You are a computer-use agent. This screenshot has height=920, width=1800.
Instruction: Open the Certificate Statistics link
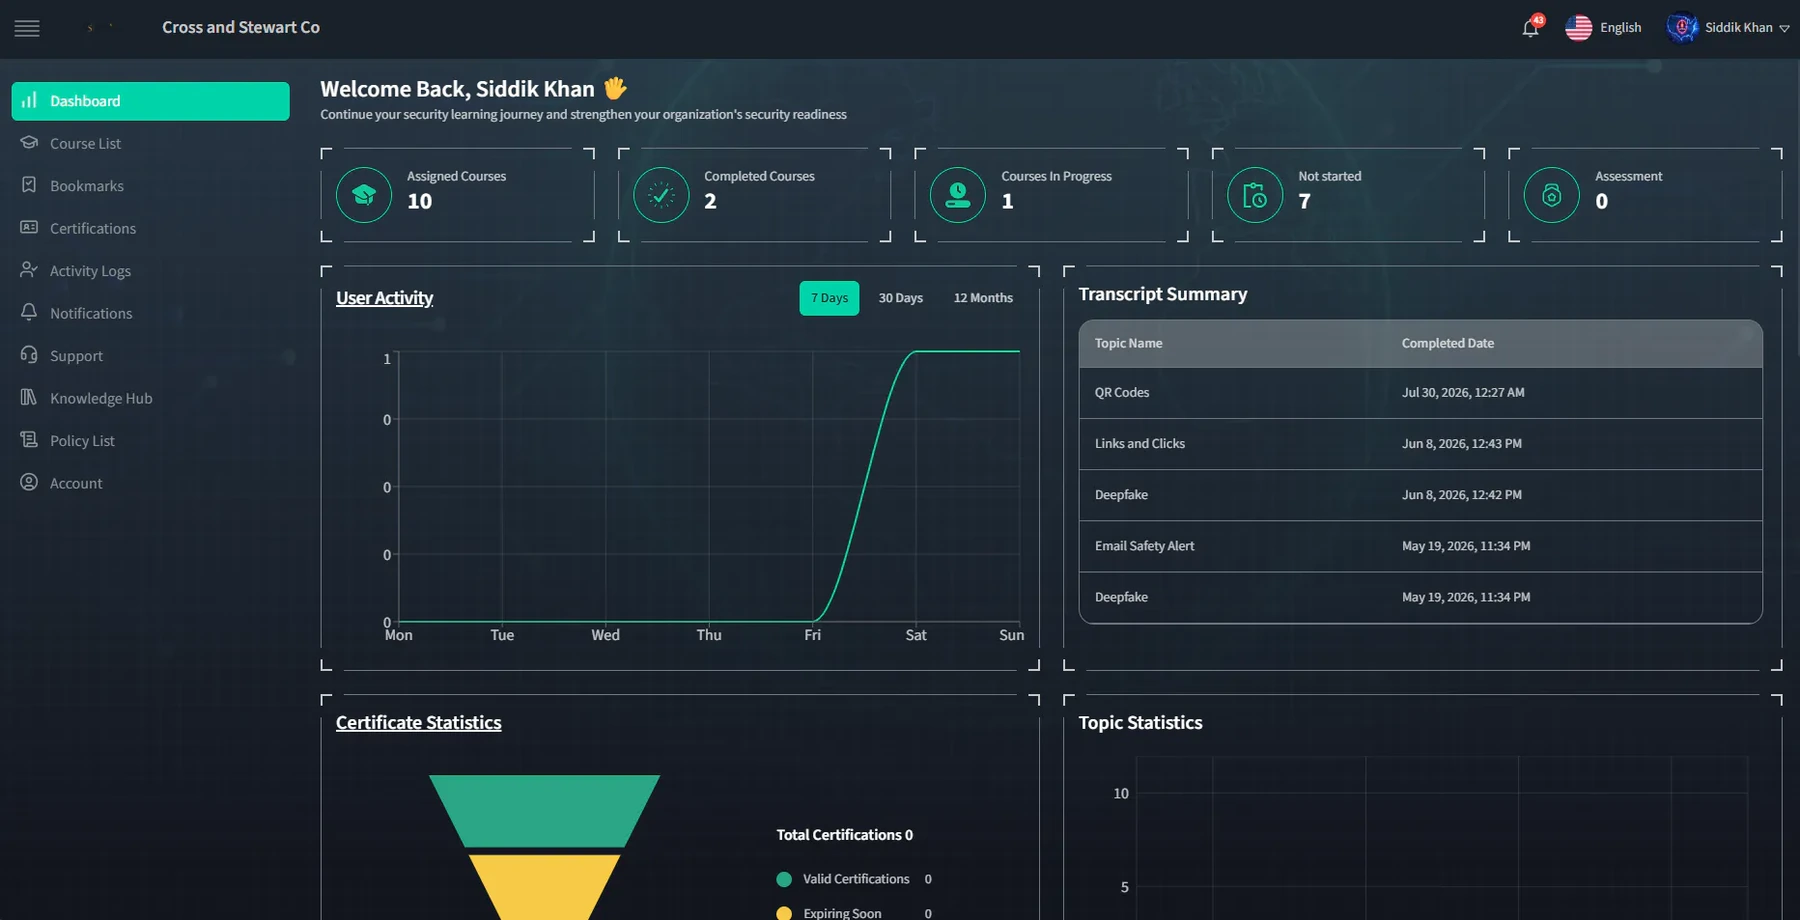click(419, 723)
